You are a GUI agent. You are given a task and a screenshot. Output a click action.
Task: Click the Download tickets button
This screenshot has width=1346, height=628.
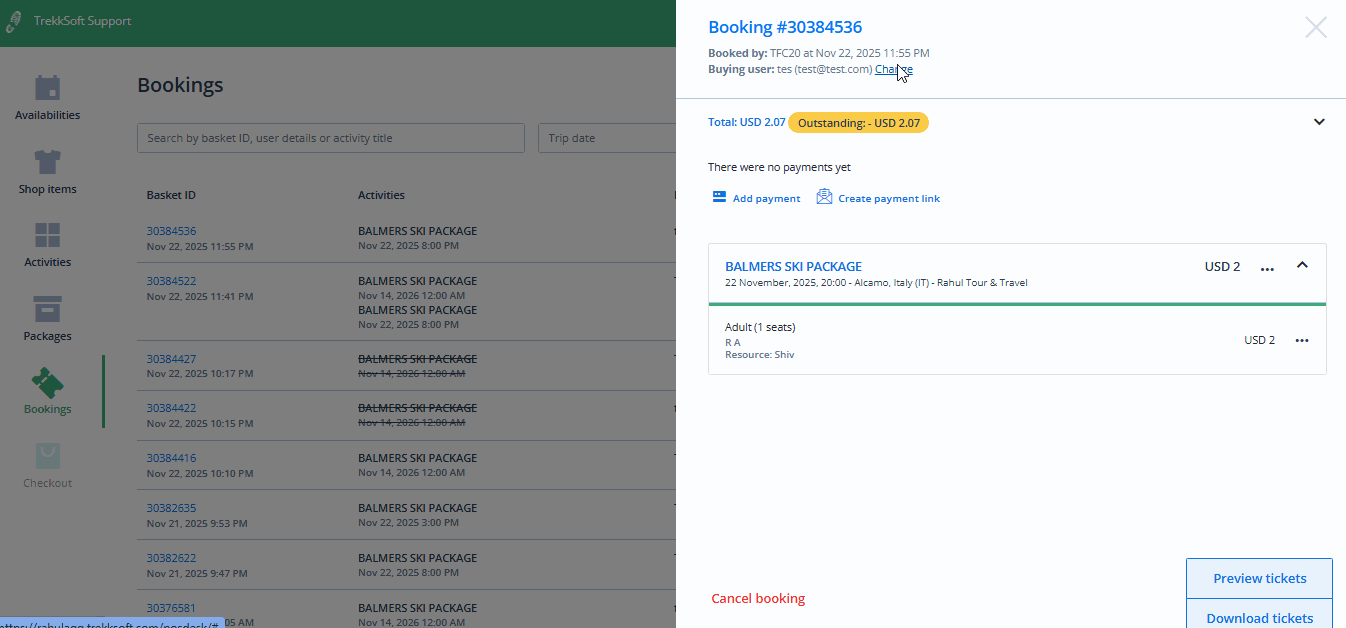pos(1259,618)
